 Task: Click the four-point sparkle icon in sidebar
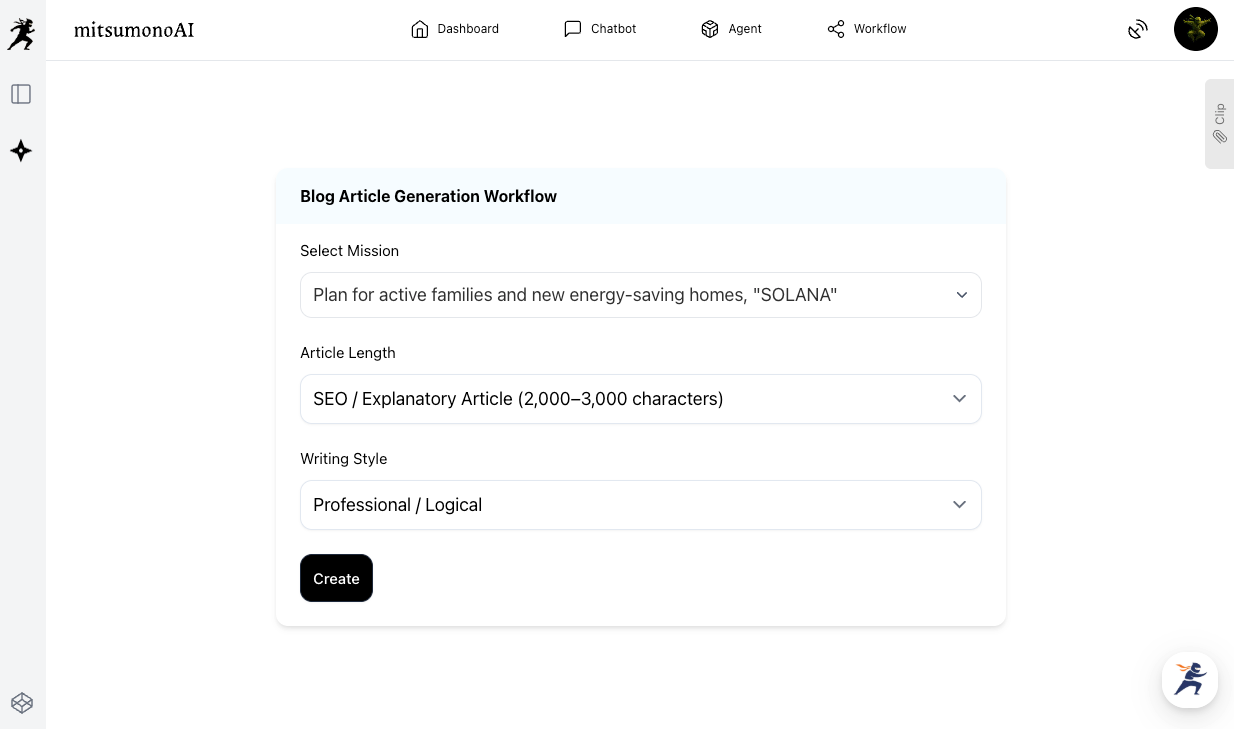[21, 151]
